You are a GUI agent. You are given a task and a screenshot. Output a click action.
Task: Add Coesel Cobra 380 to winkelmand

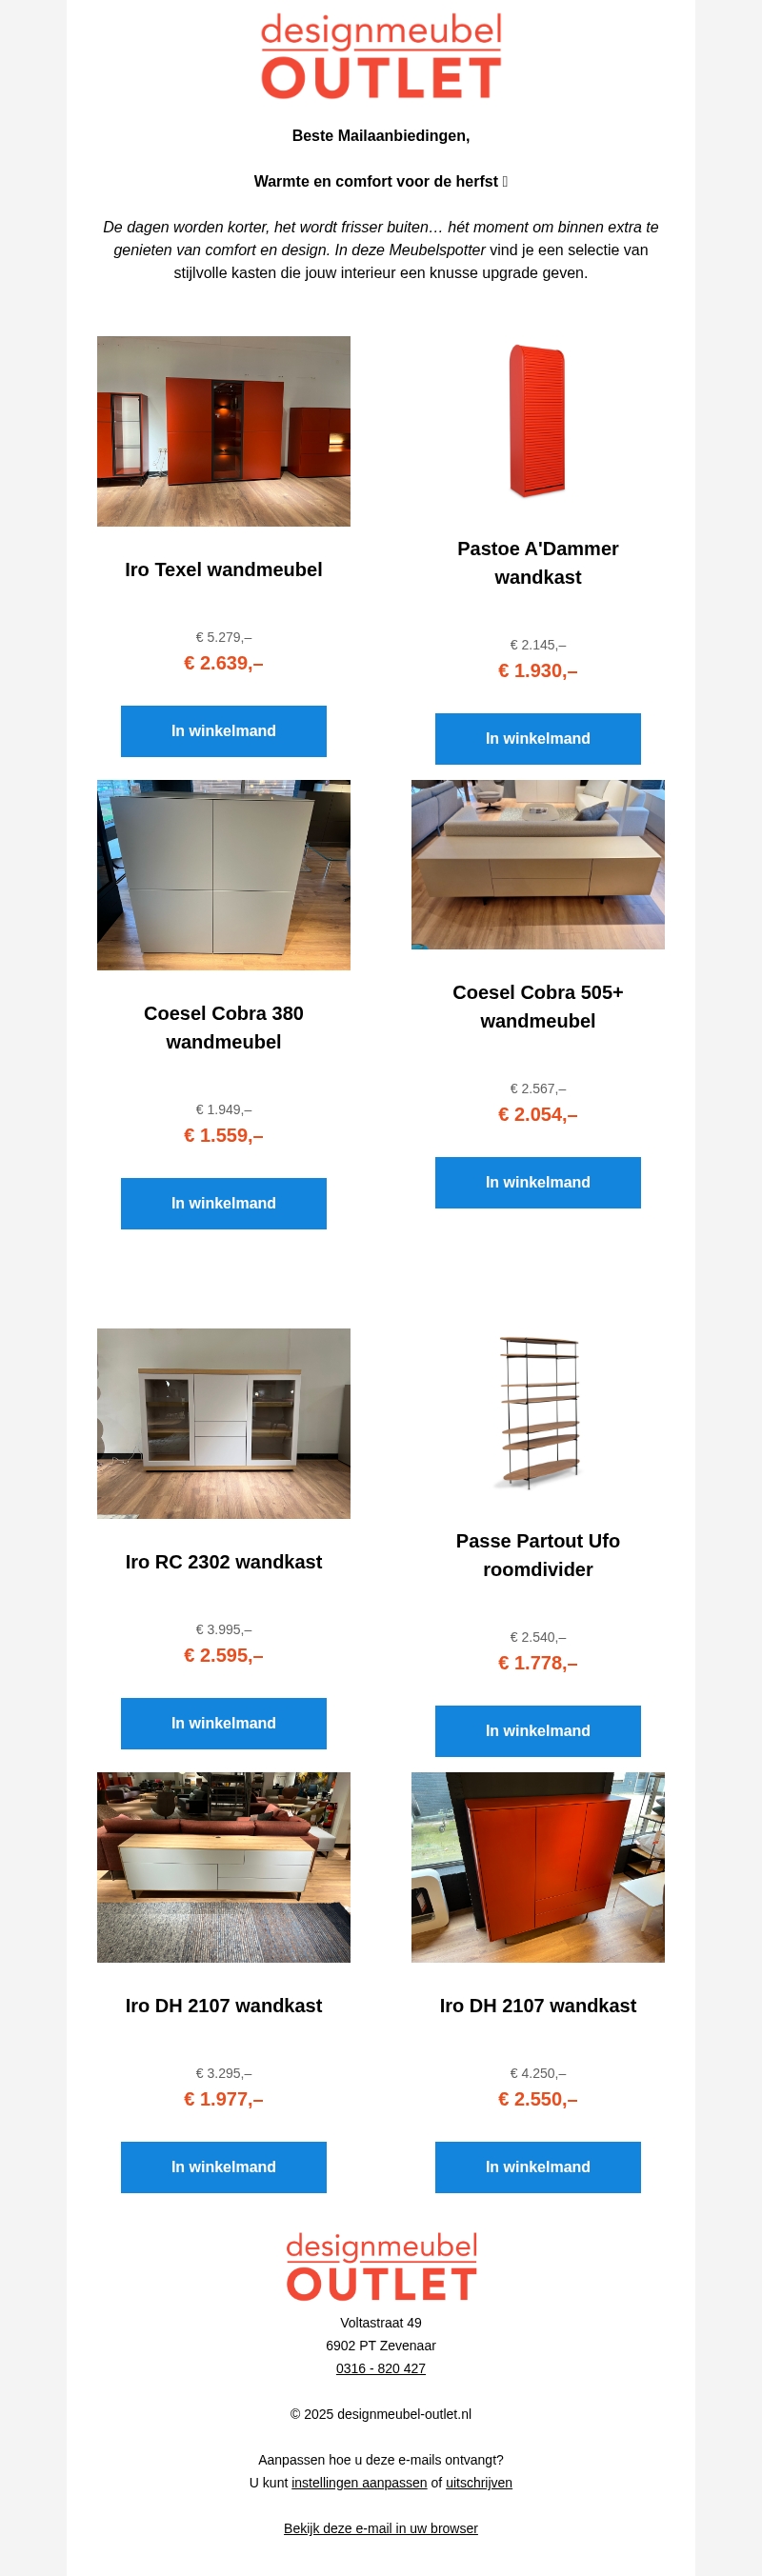[223, 1203]
